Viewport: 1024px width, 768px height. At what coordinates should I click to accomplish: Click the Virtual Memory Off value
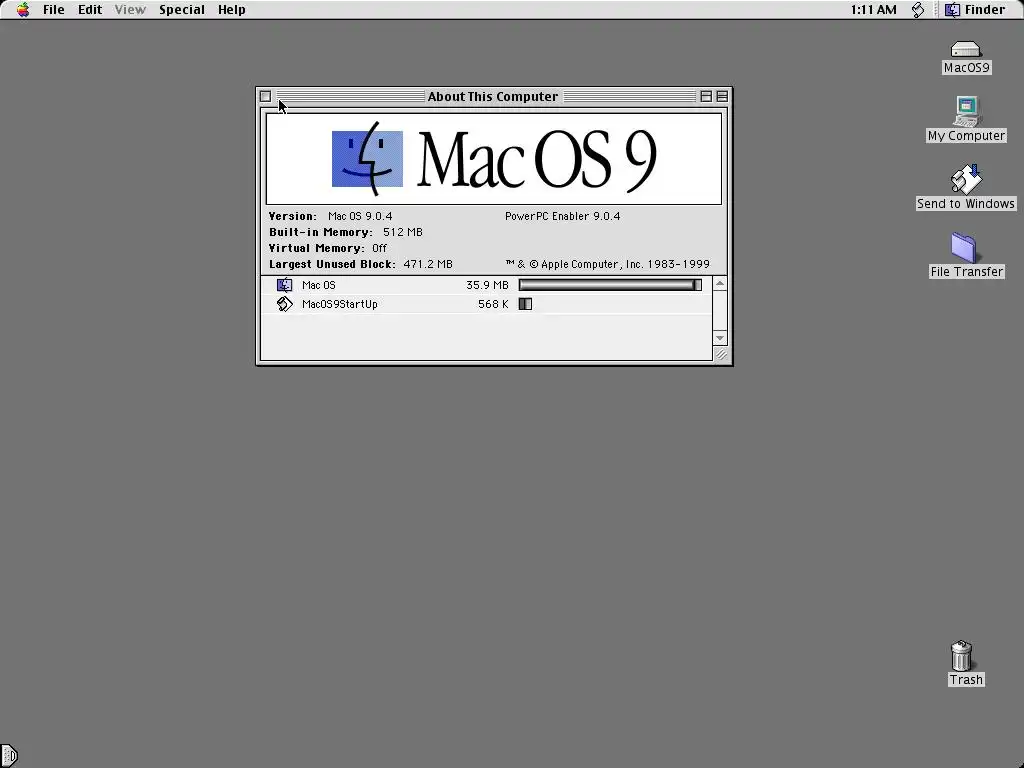379,248
